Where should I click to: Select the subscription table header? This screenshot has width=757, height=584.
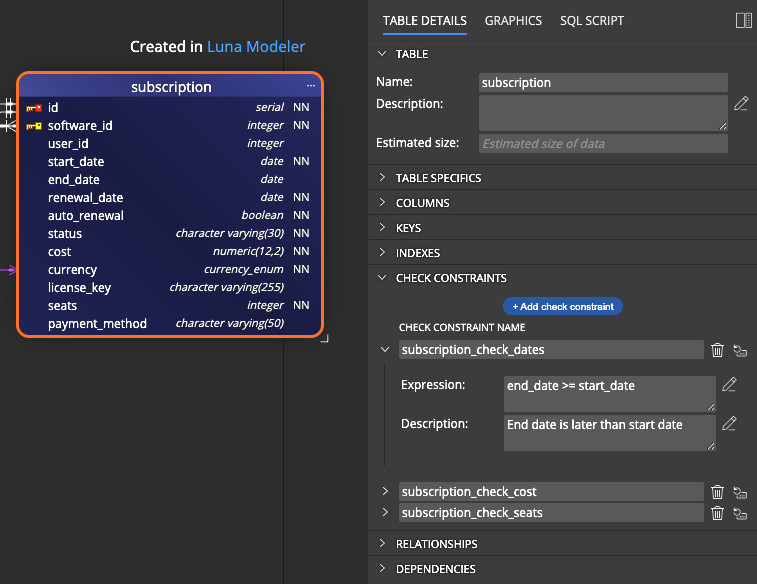(171, 87)
